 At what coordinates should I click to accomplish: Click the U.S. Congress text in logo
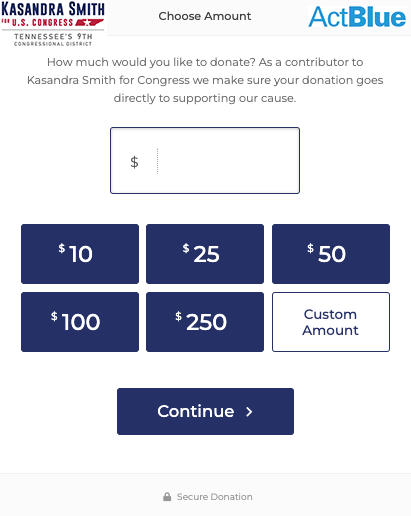click(43, 23)
